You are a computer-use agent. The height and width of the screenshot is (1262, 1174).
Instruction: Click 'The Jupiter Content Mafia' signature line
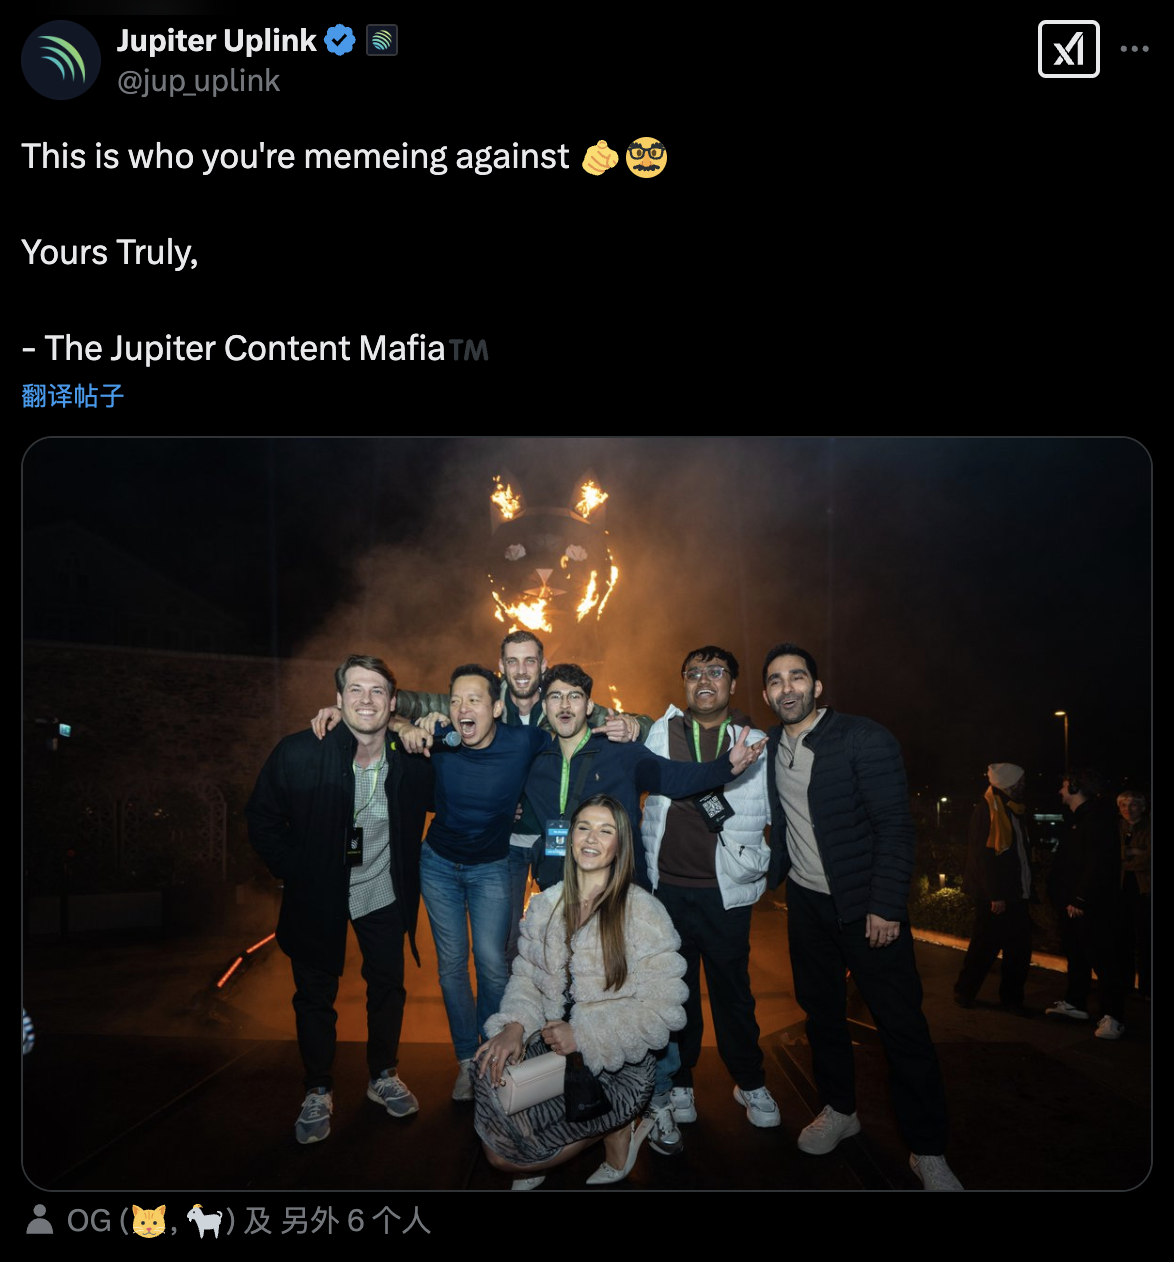point(244,348)
